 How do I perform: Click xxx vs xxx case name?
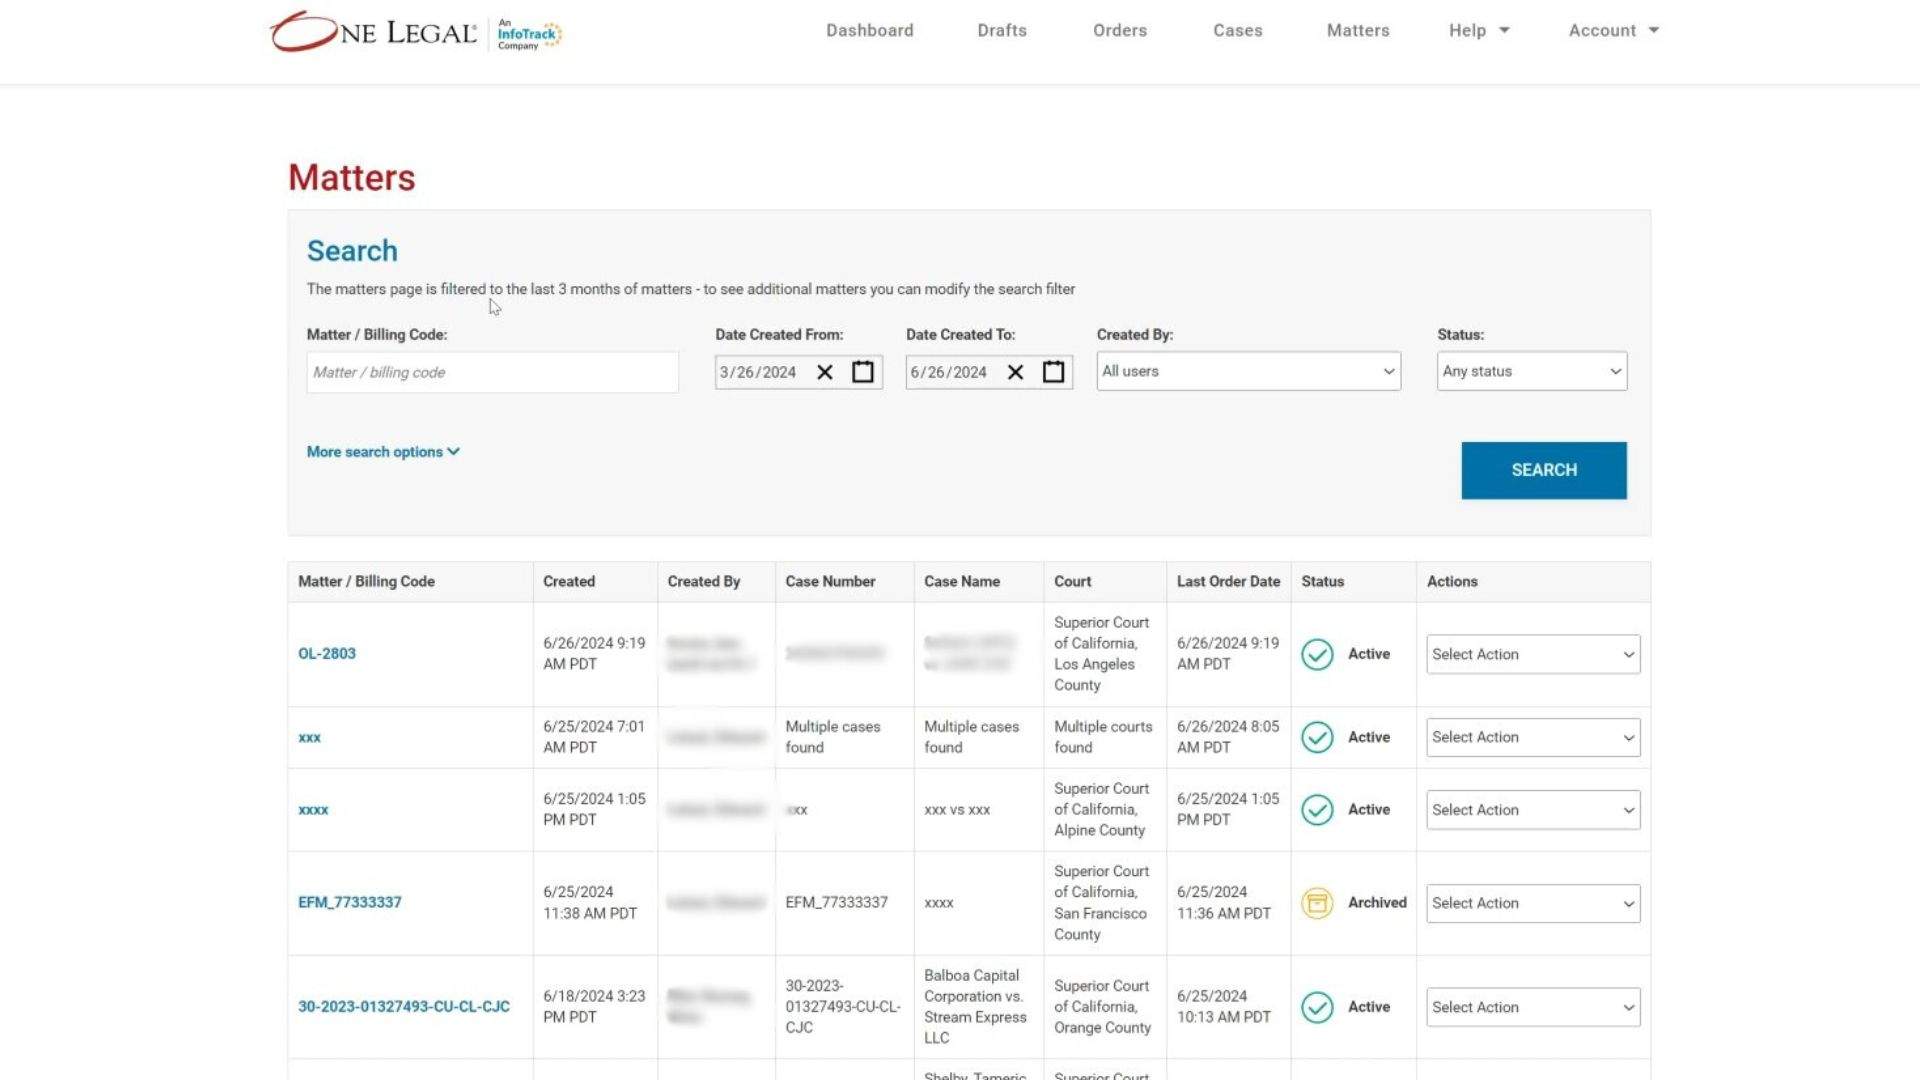957,810
